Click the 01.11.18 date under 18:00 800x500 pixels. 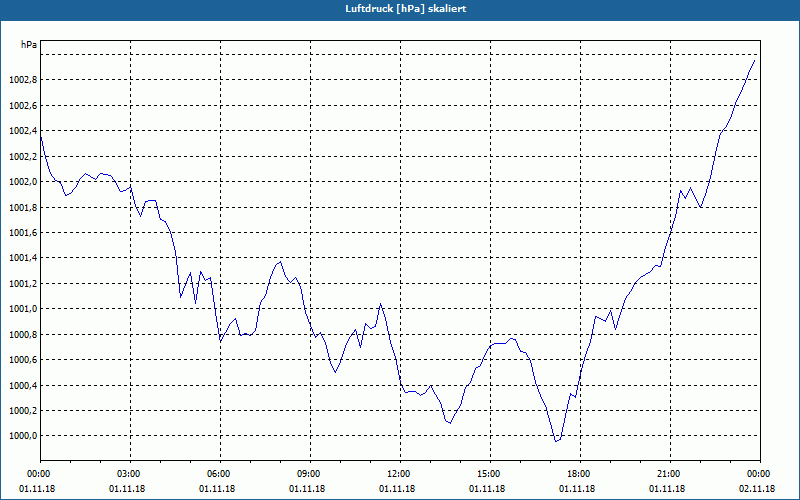[577, 489]
